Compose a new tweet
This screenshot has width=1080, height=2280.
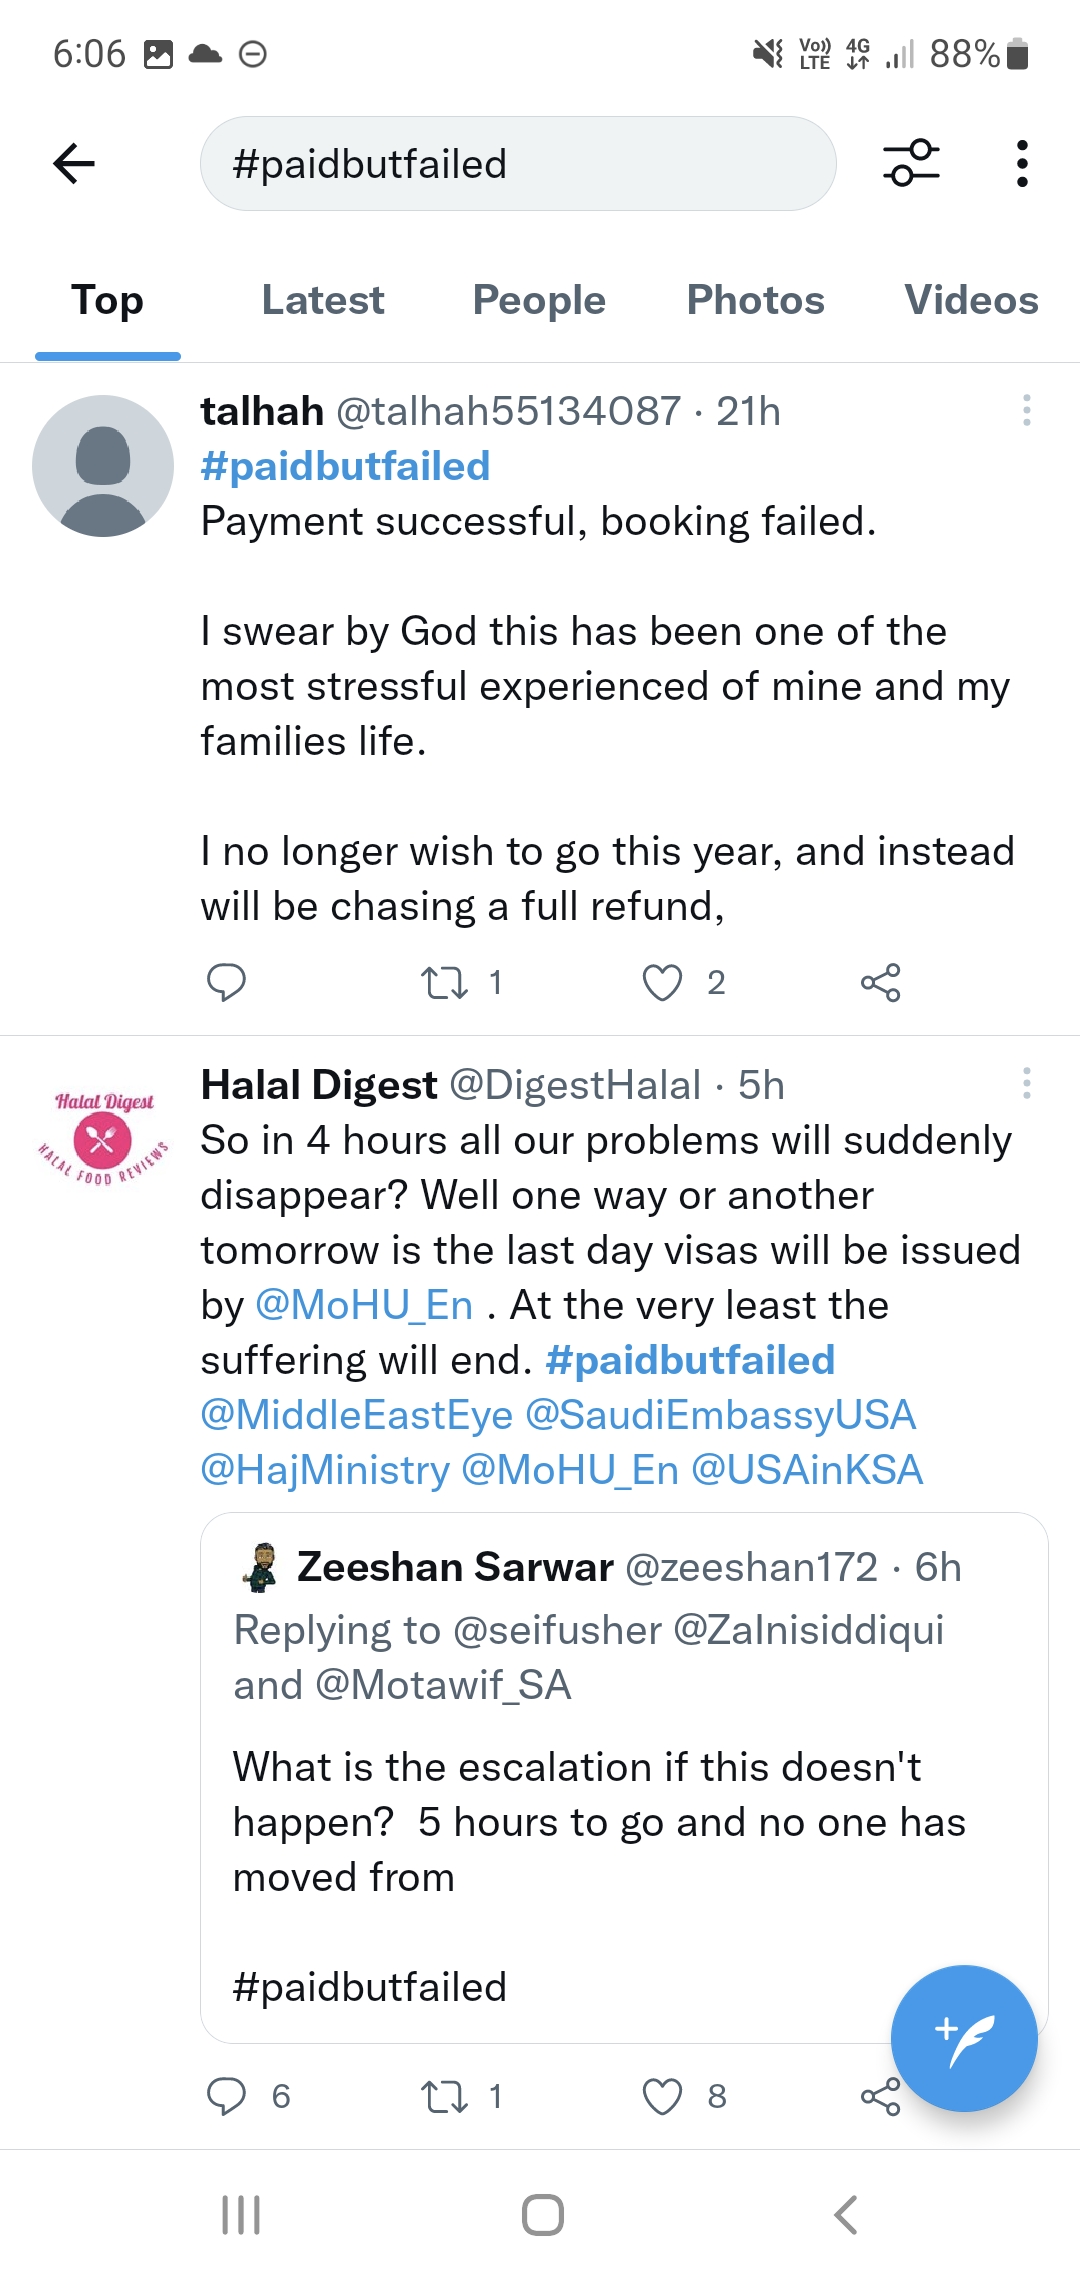pos(963,2038)
